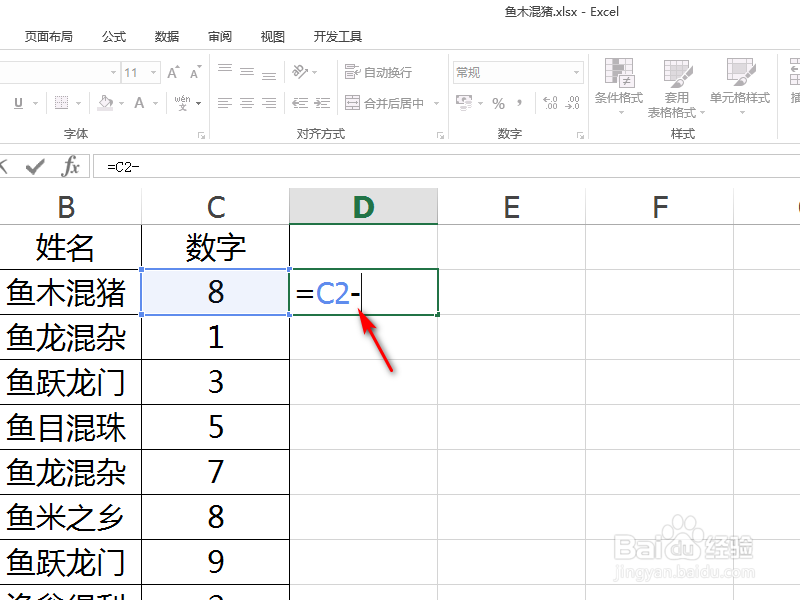Viewport: 800px width, 600px height.
Task: Click 合并后居中 merge and center
Action: 384,103
